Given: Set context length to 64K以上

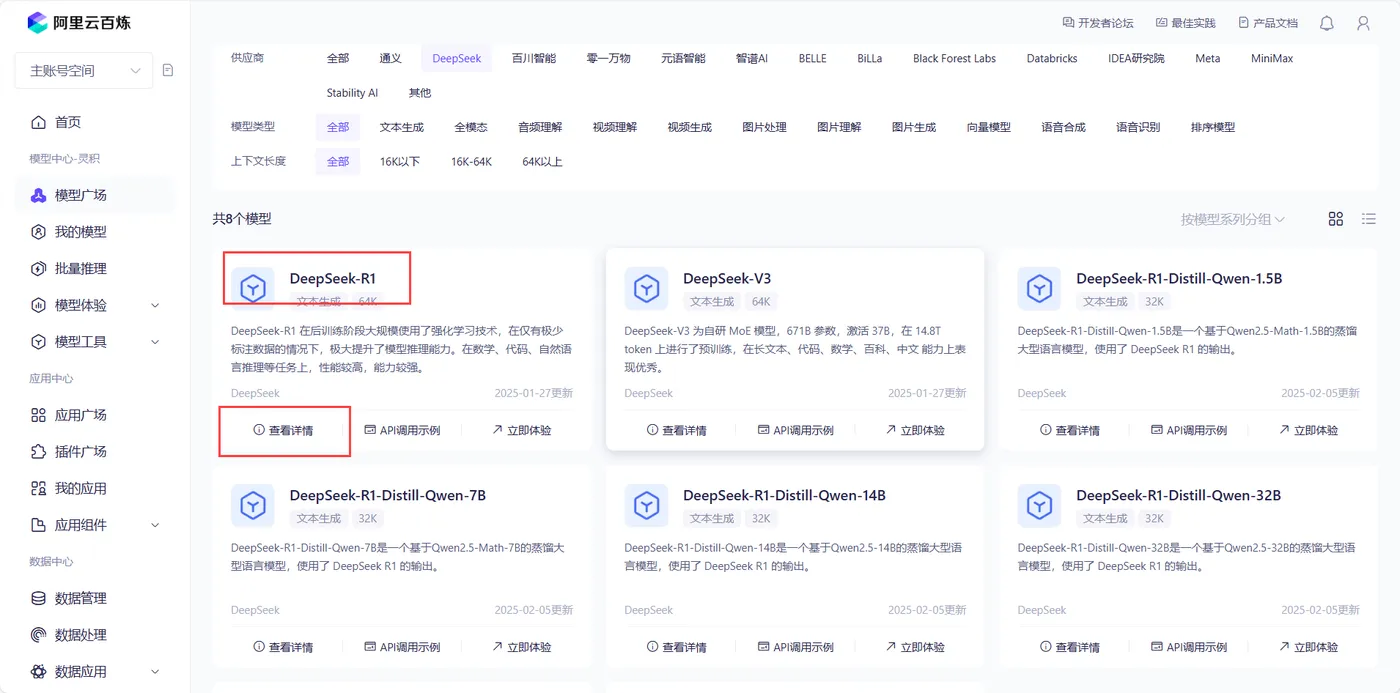Looking at the screenshot, I should tap(542, 162).
